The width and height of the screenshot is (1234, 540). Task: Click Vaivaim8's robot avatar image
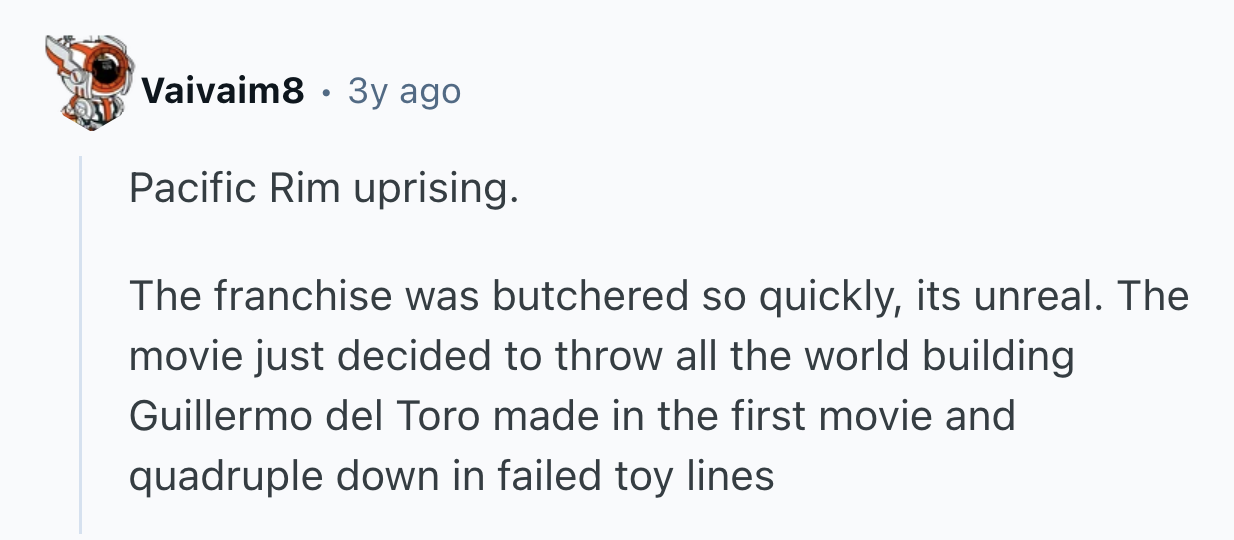[x=87, y=87]
